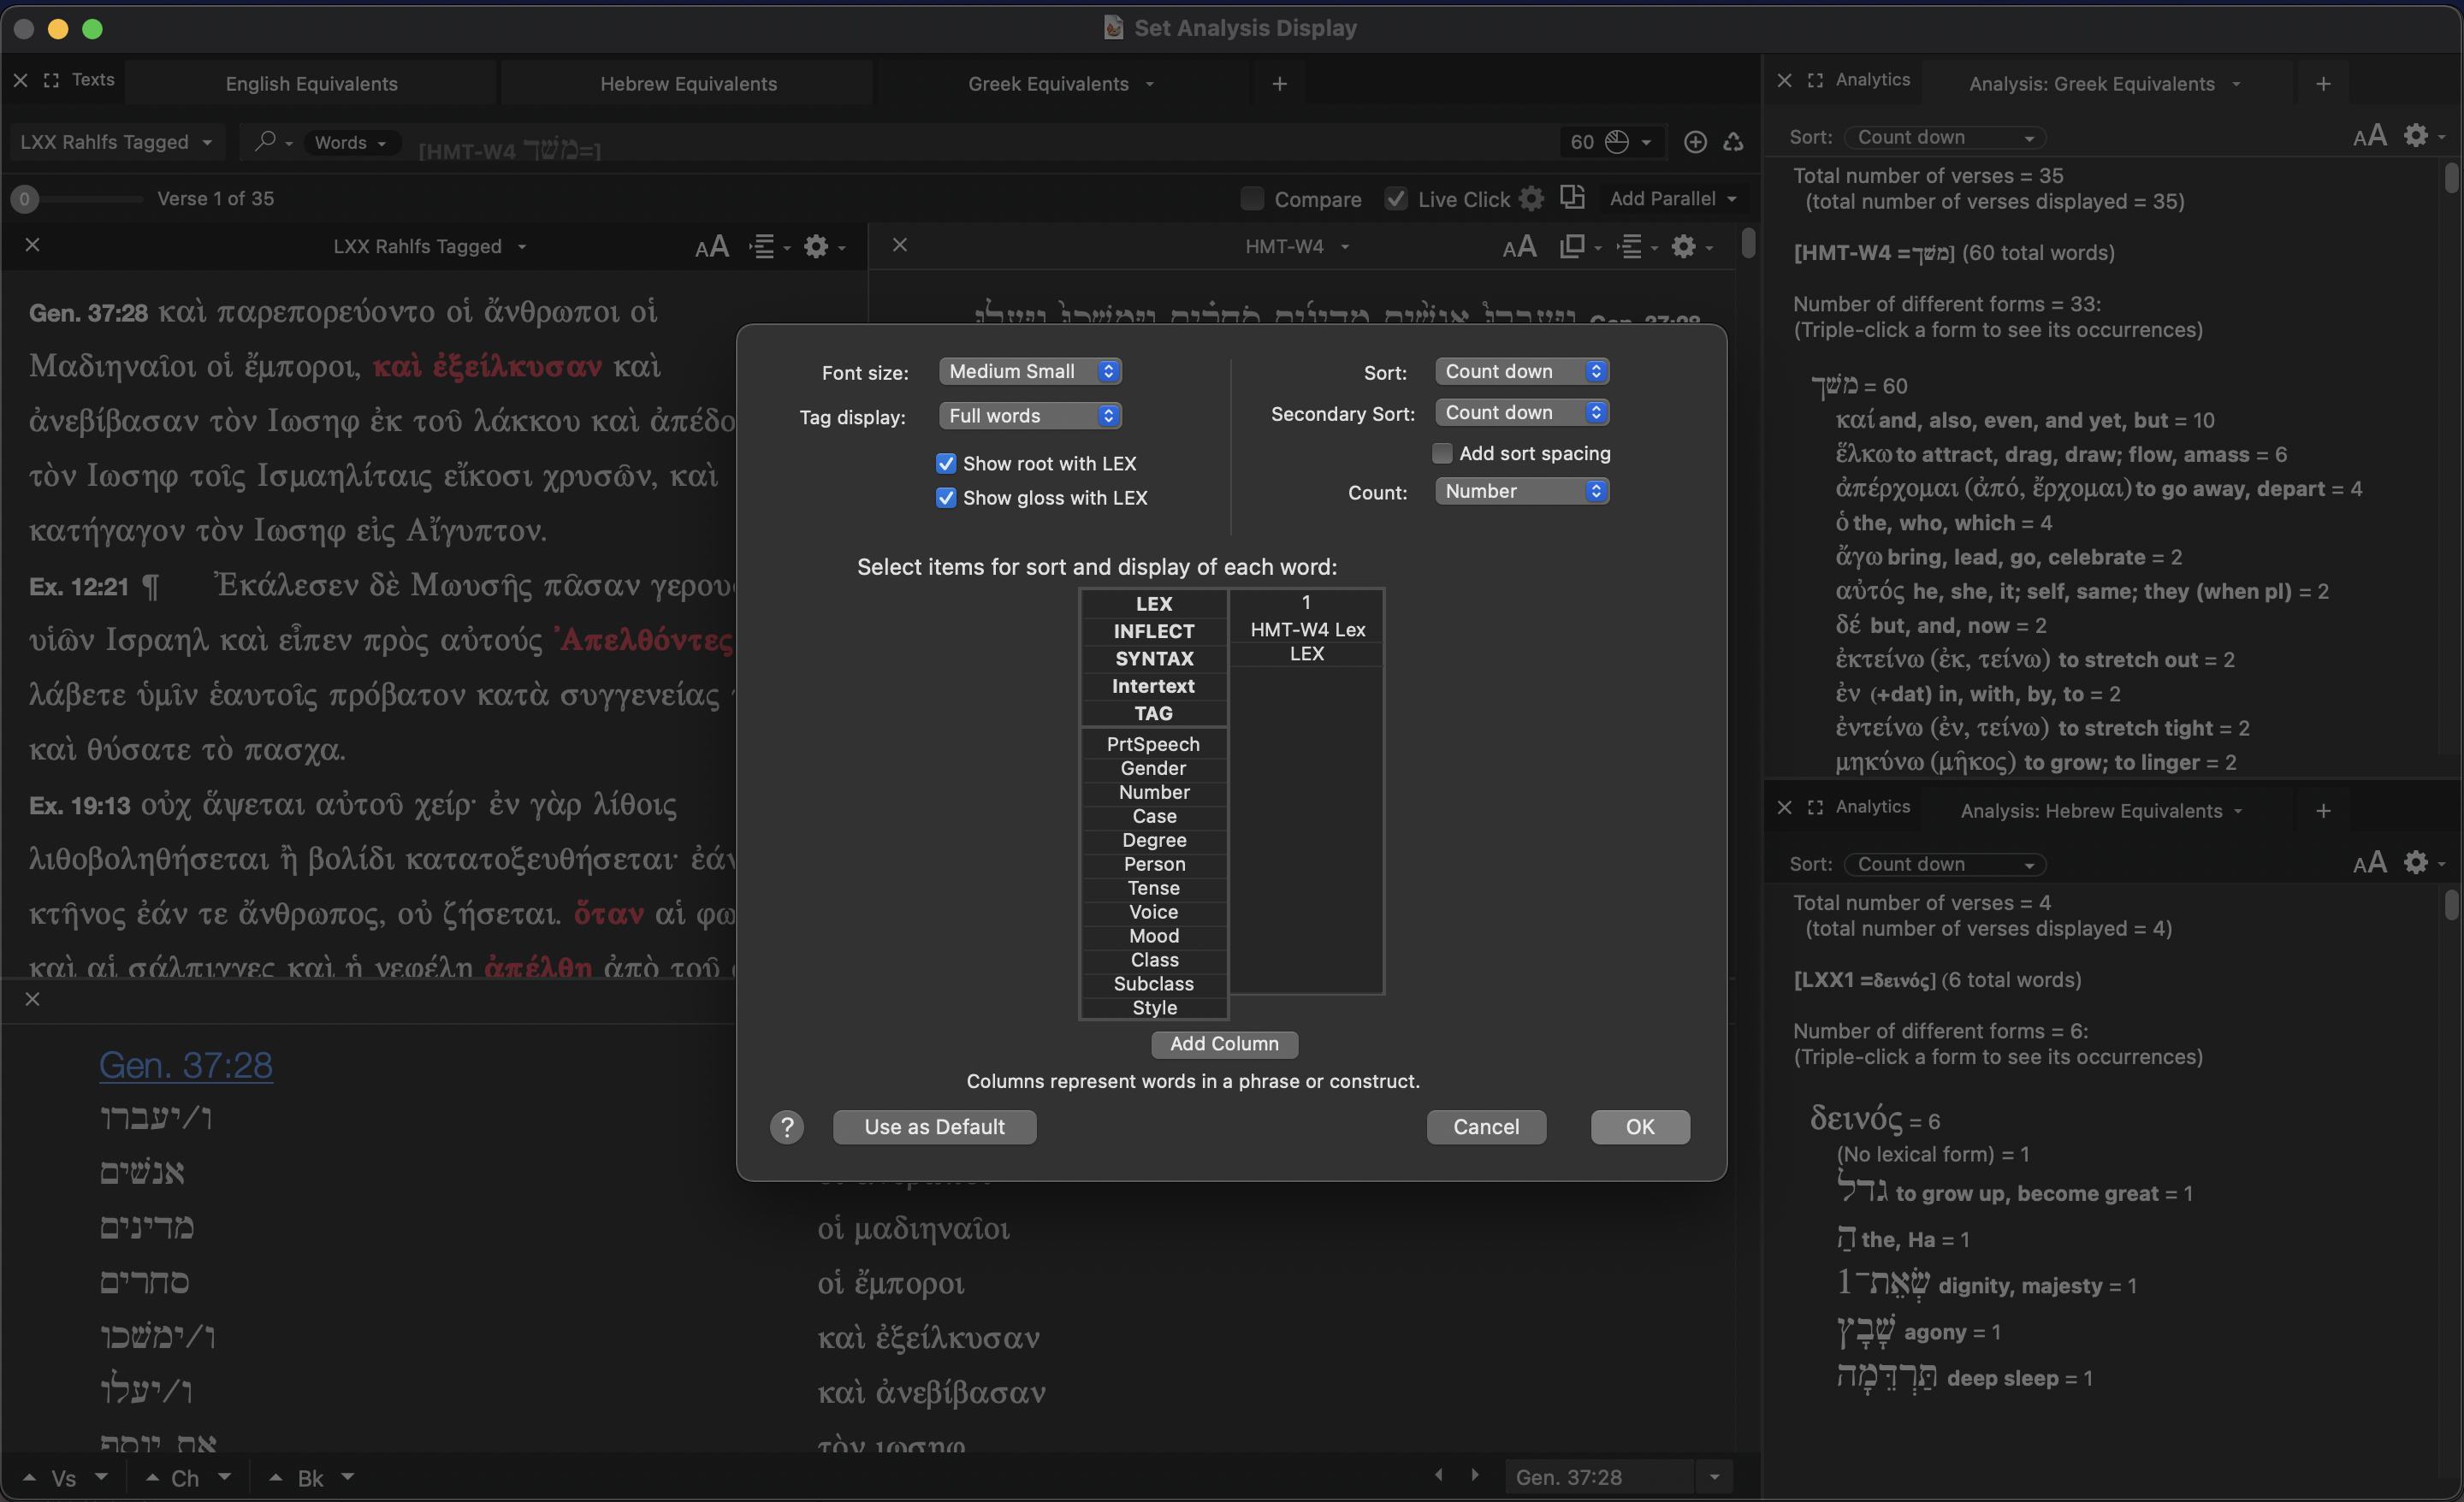Viewport: 2464px width, 1502px height.
Task: Open the Secondary Sort dropdown
Action: point(1521,412)
